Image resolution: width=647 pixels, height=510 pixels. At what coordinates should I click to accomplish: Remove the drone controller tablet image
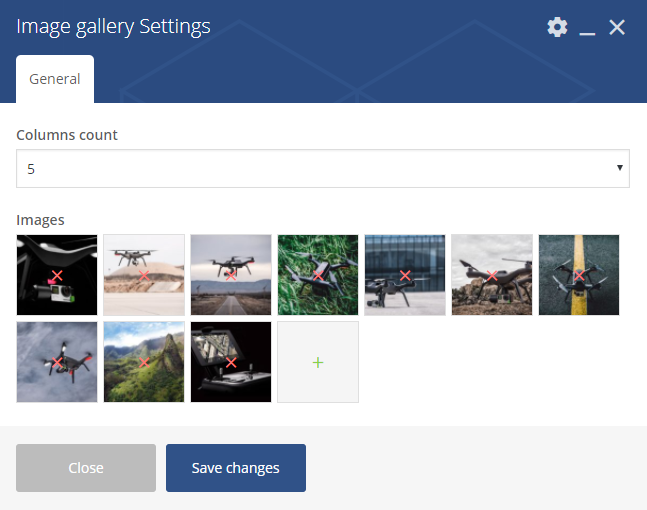click(x=231, y=362)
